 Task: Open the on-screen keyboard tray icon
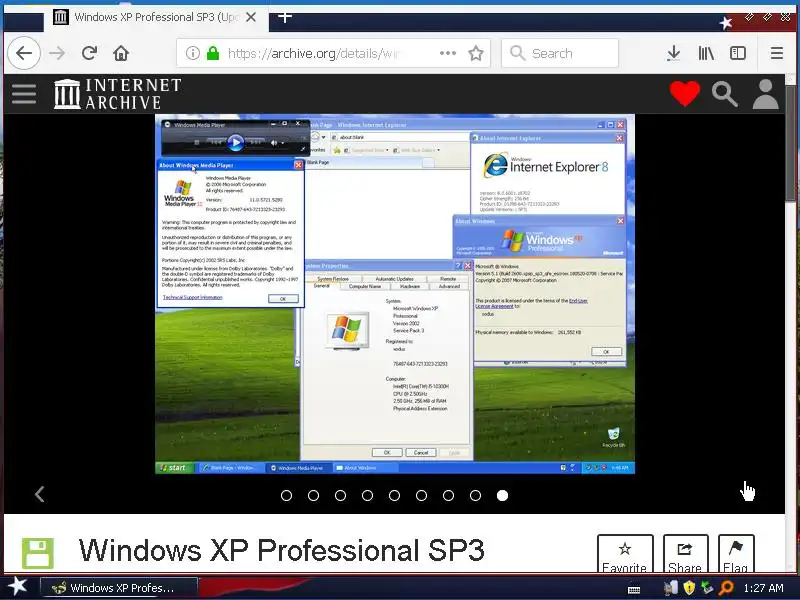[634, 590]
